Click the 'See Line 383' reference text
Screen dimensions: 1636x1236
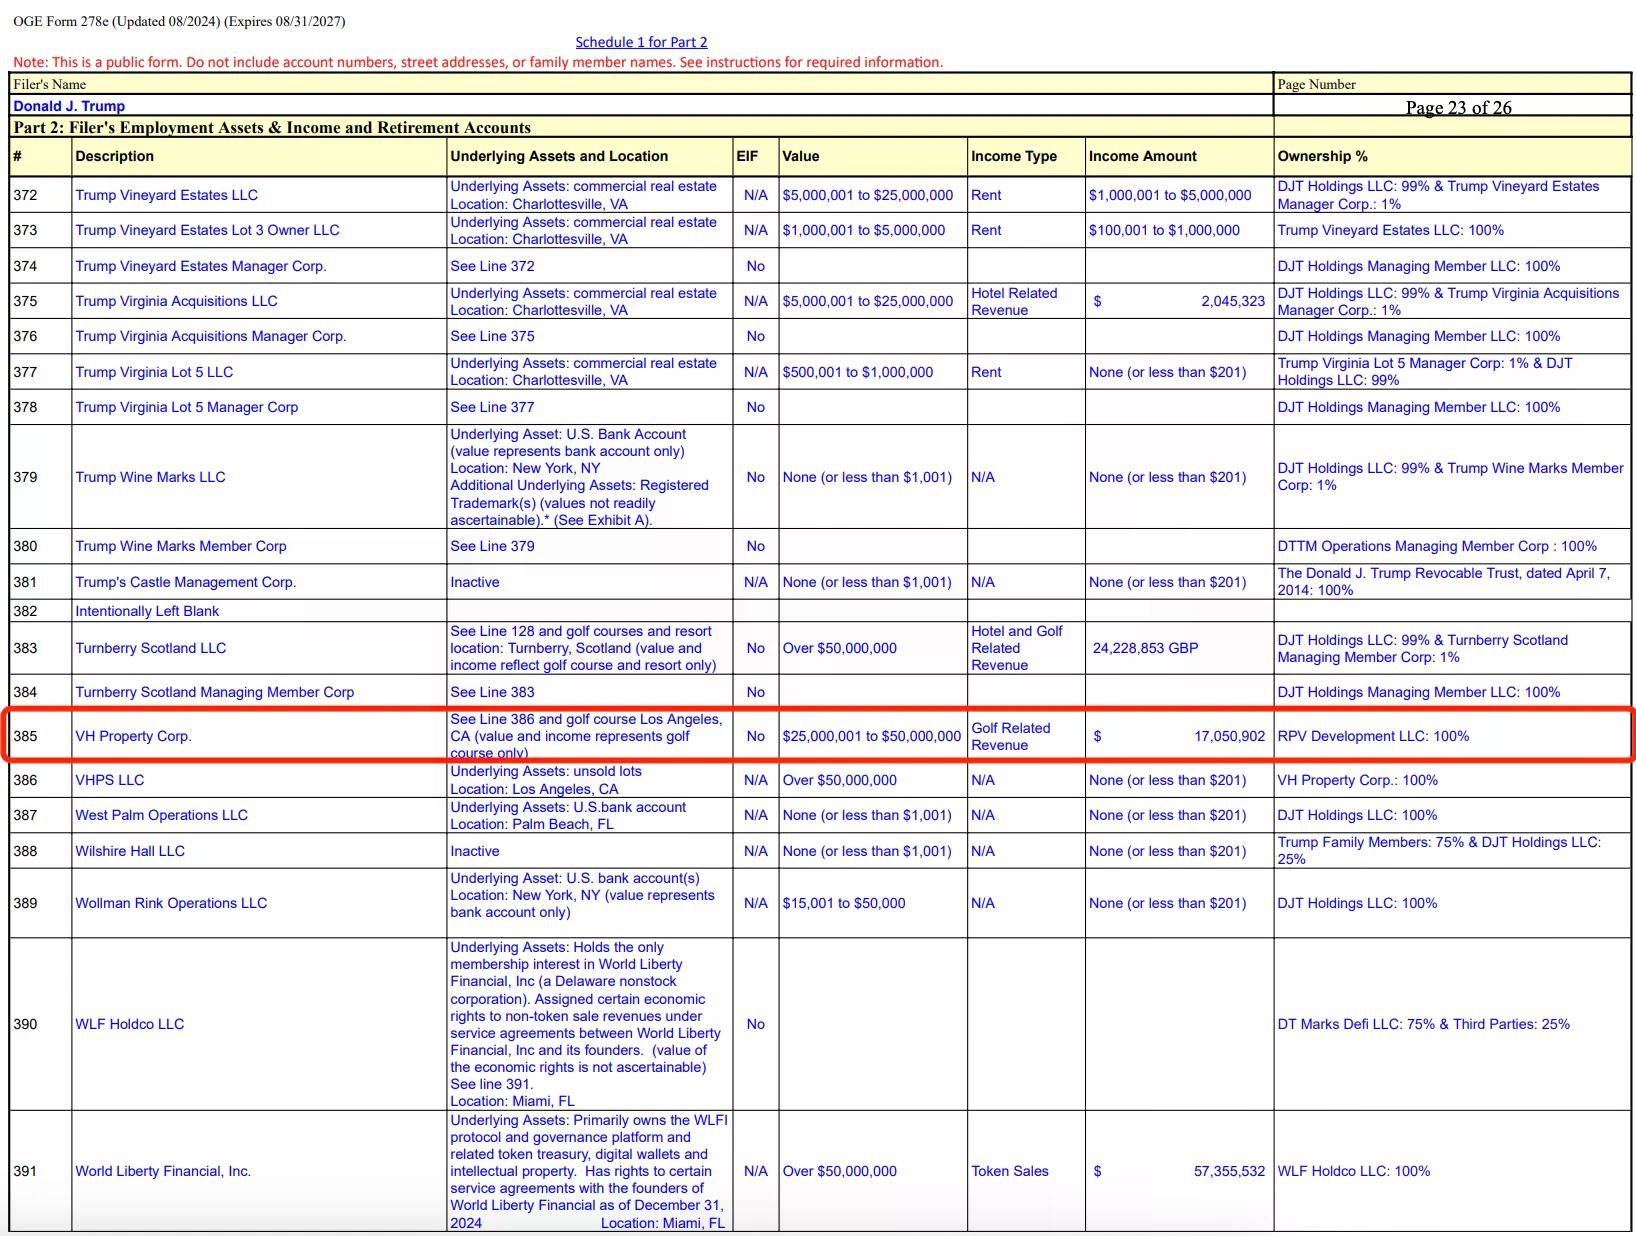click(x=492, y=692)
